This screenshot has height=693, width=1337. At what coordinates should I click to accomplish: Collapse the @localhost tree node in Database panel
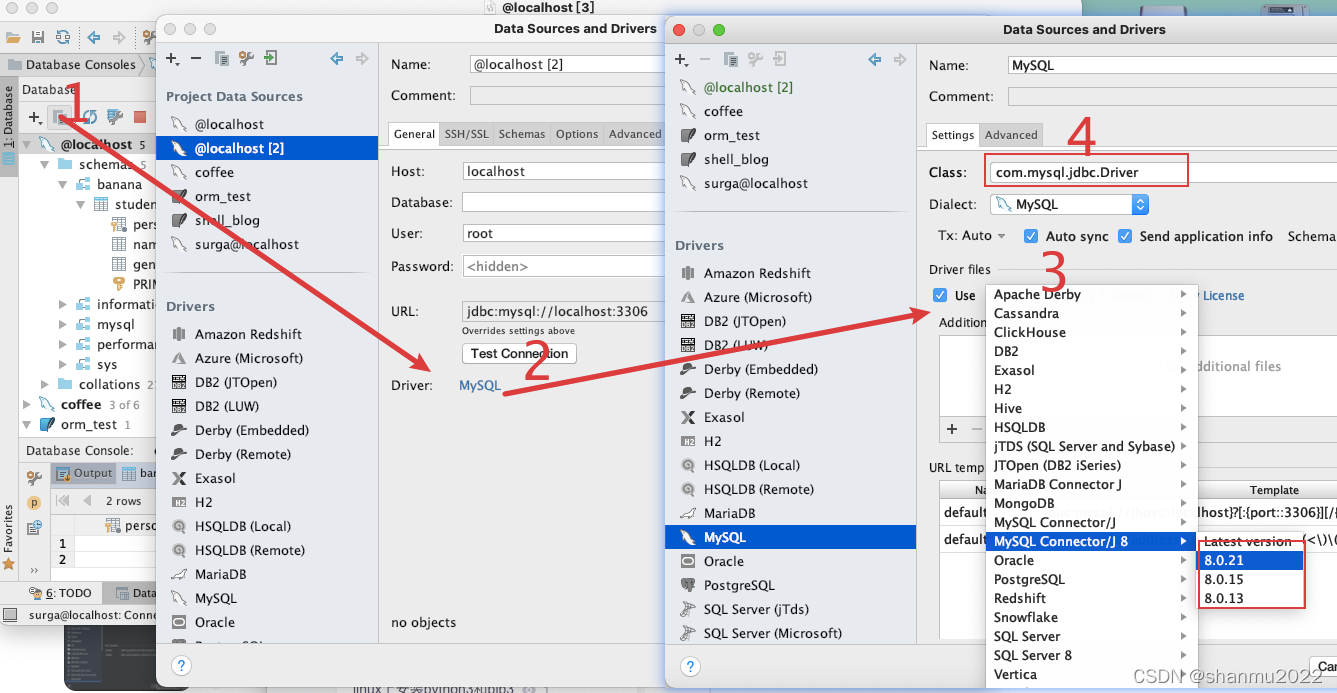tap(27, 144)
